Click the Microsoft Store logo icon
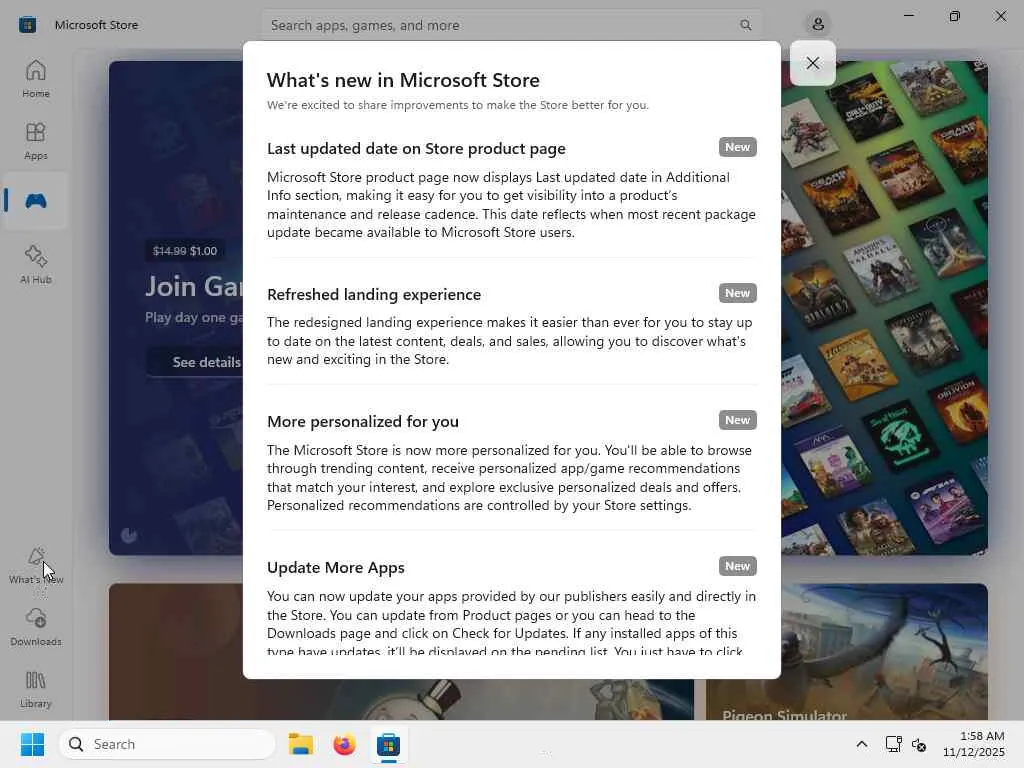The width and height of the screenshot is (1024, 768). [x=27, y=25]
